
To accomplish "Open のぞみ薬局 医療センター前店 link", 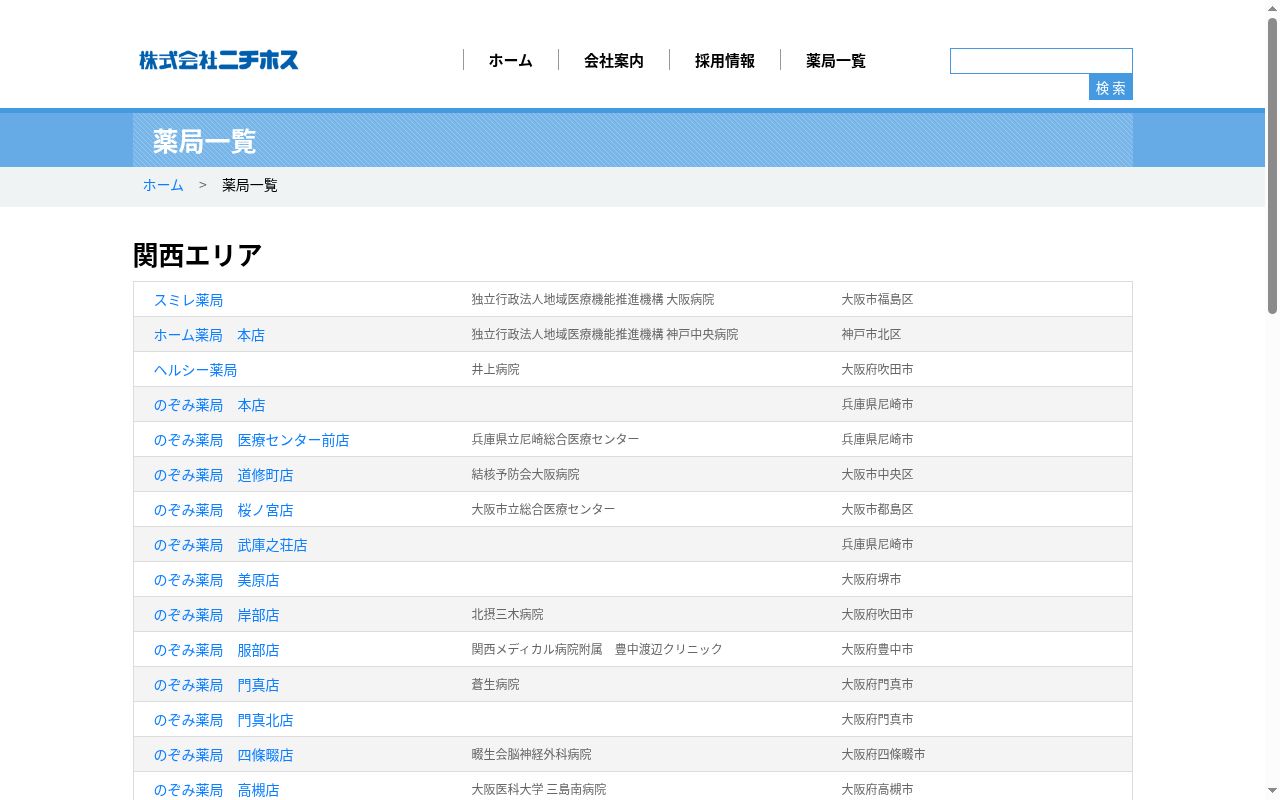I will click(x=251, y=440).
